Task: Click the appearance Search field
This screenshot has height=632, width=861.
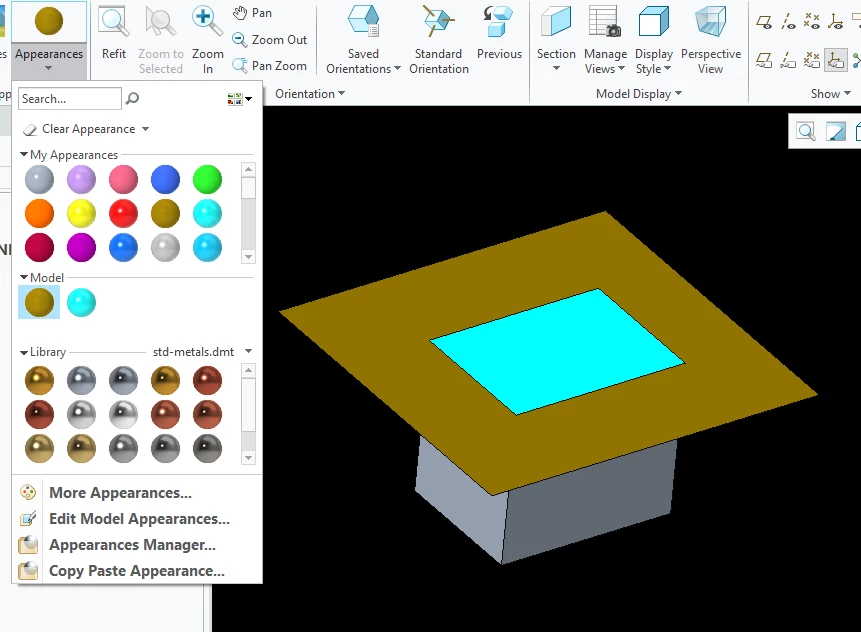Action: point(70,99)
